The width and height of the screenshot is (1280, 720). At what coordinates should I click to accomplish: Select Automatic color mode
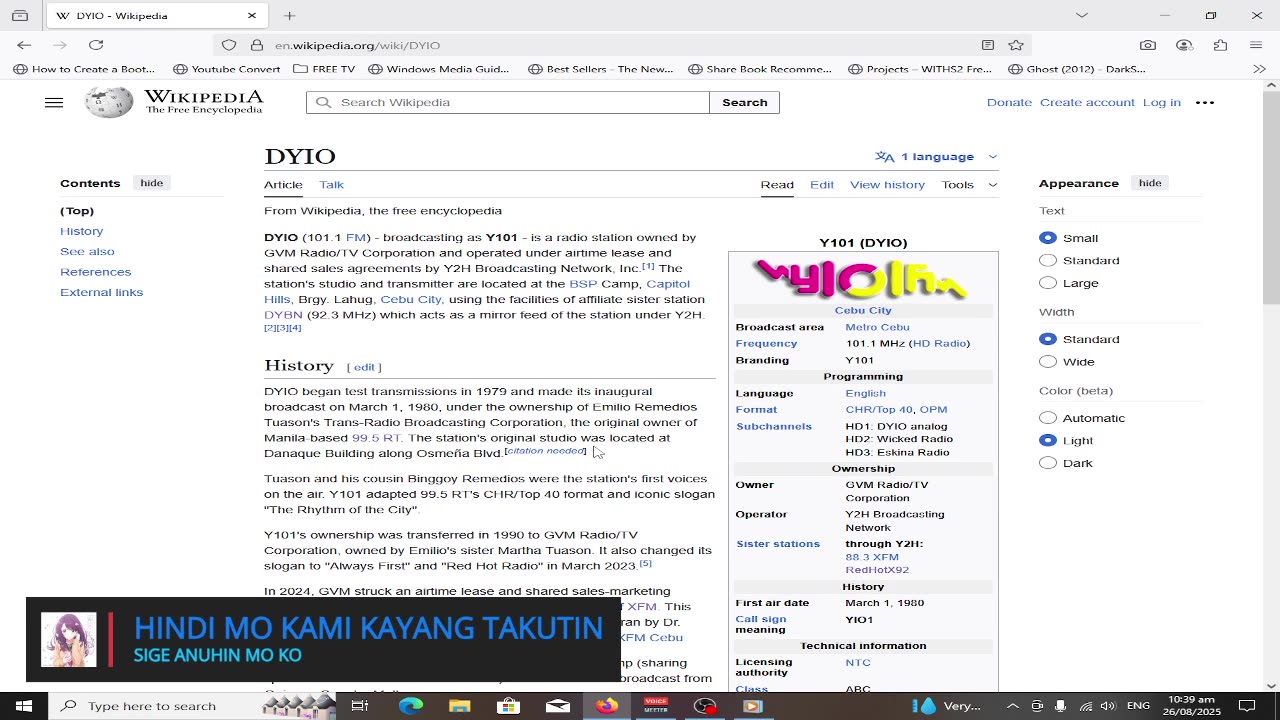pos(1048,418)
